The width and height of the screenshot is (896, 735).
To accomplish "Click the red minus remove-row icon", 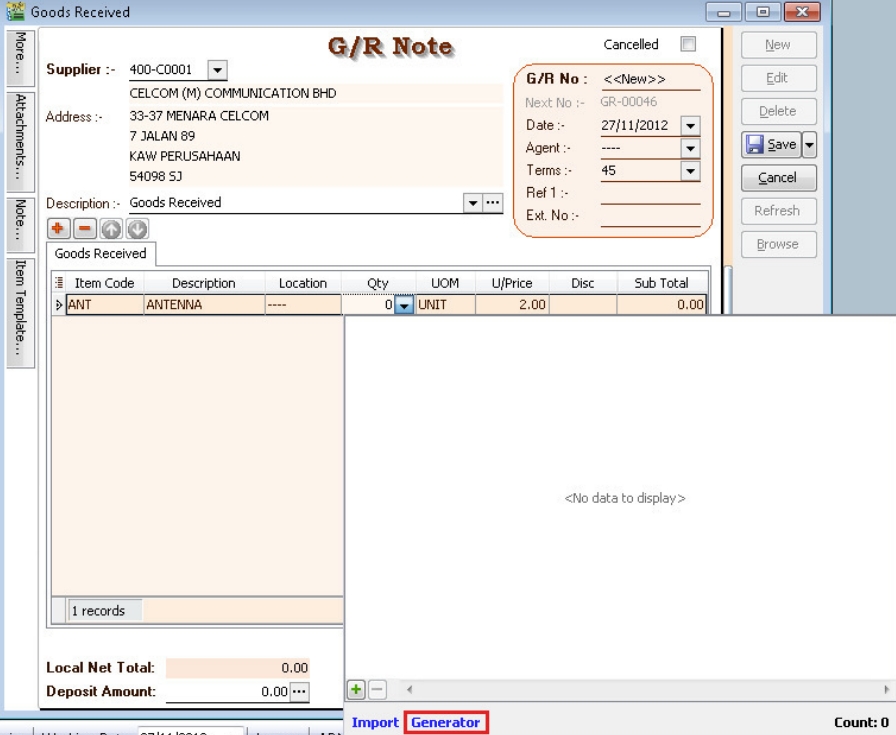I will pos(79,227).
